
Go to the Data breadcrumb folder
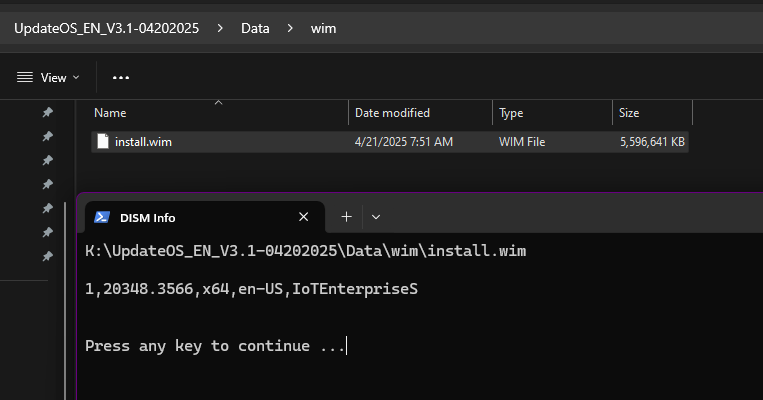coord(255,28)
